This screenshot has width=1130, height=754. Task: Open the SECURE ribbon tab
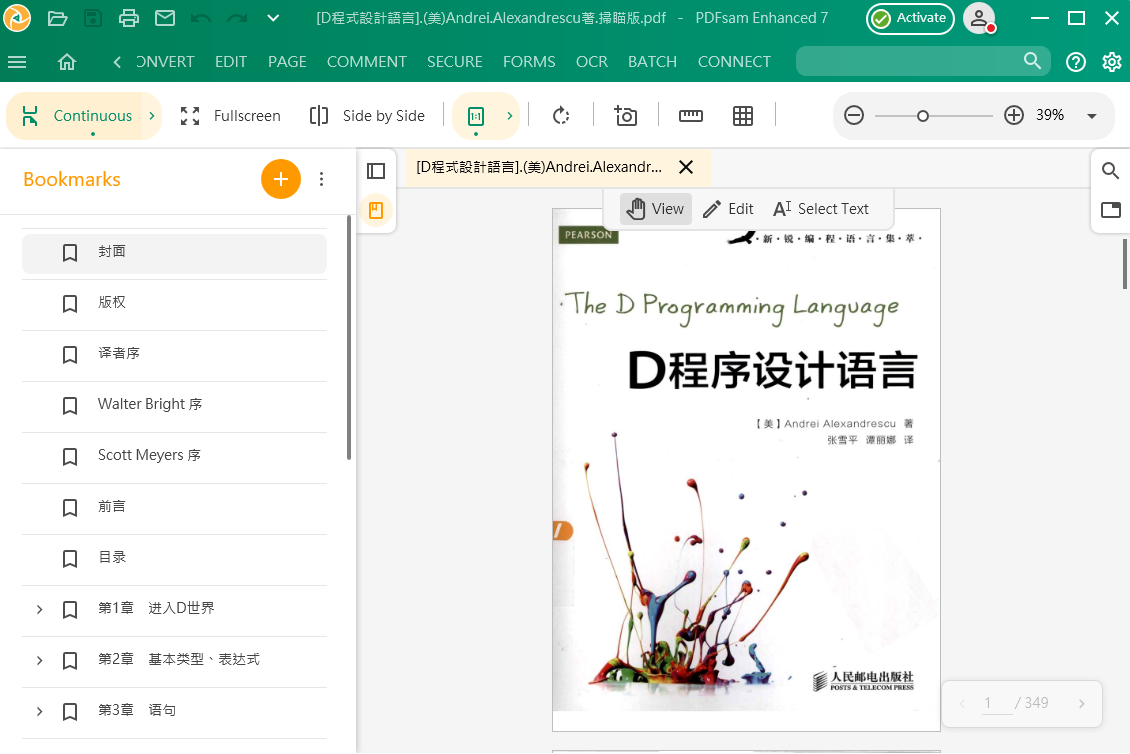point(455,62)
